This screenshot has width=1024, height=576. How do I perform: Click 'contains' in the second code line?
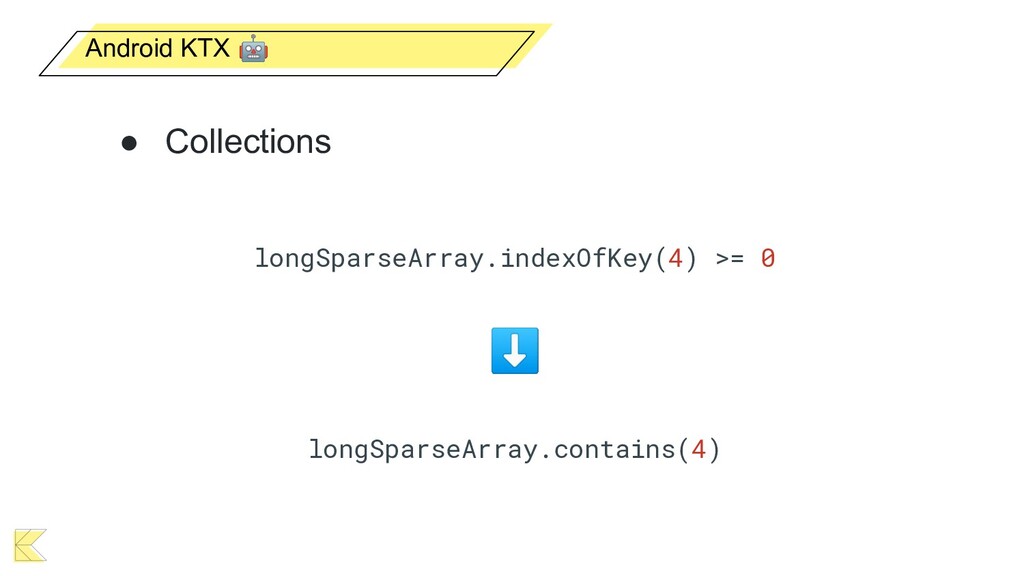[x=616, y=449]
